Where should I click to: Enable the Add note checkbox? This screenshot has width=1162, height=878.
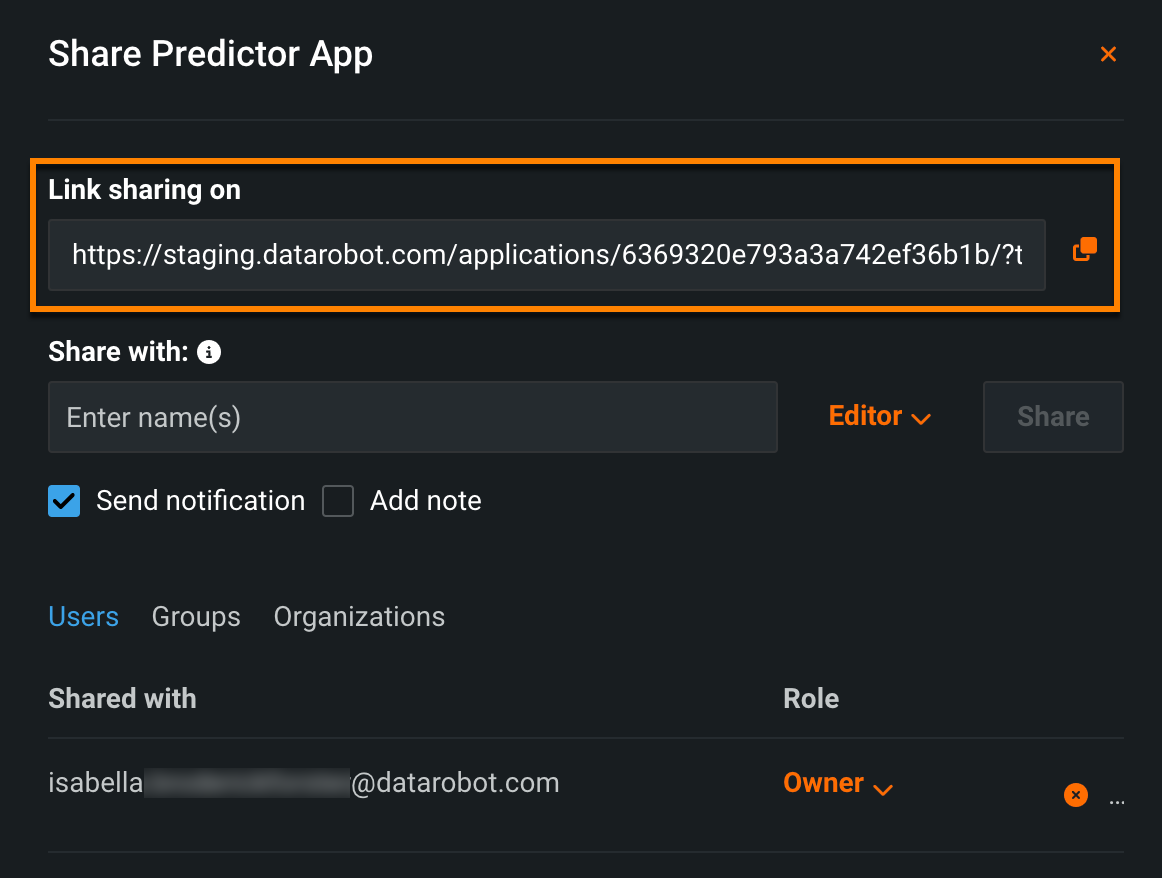pyautogui.click(x=338, y=501)
